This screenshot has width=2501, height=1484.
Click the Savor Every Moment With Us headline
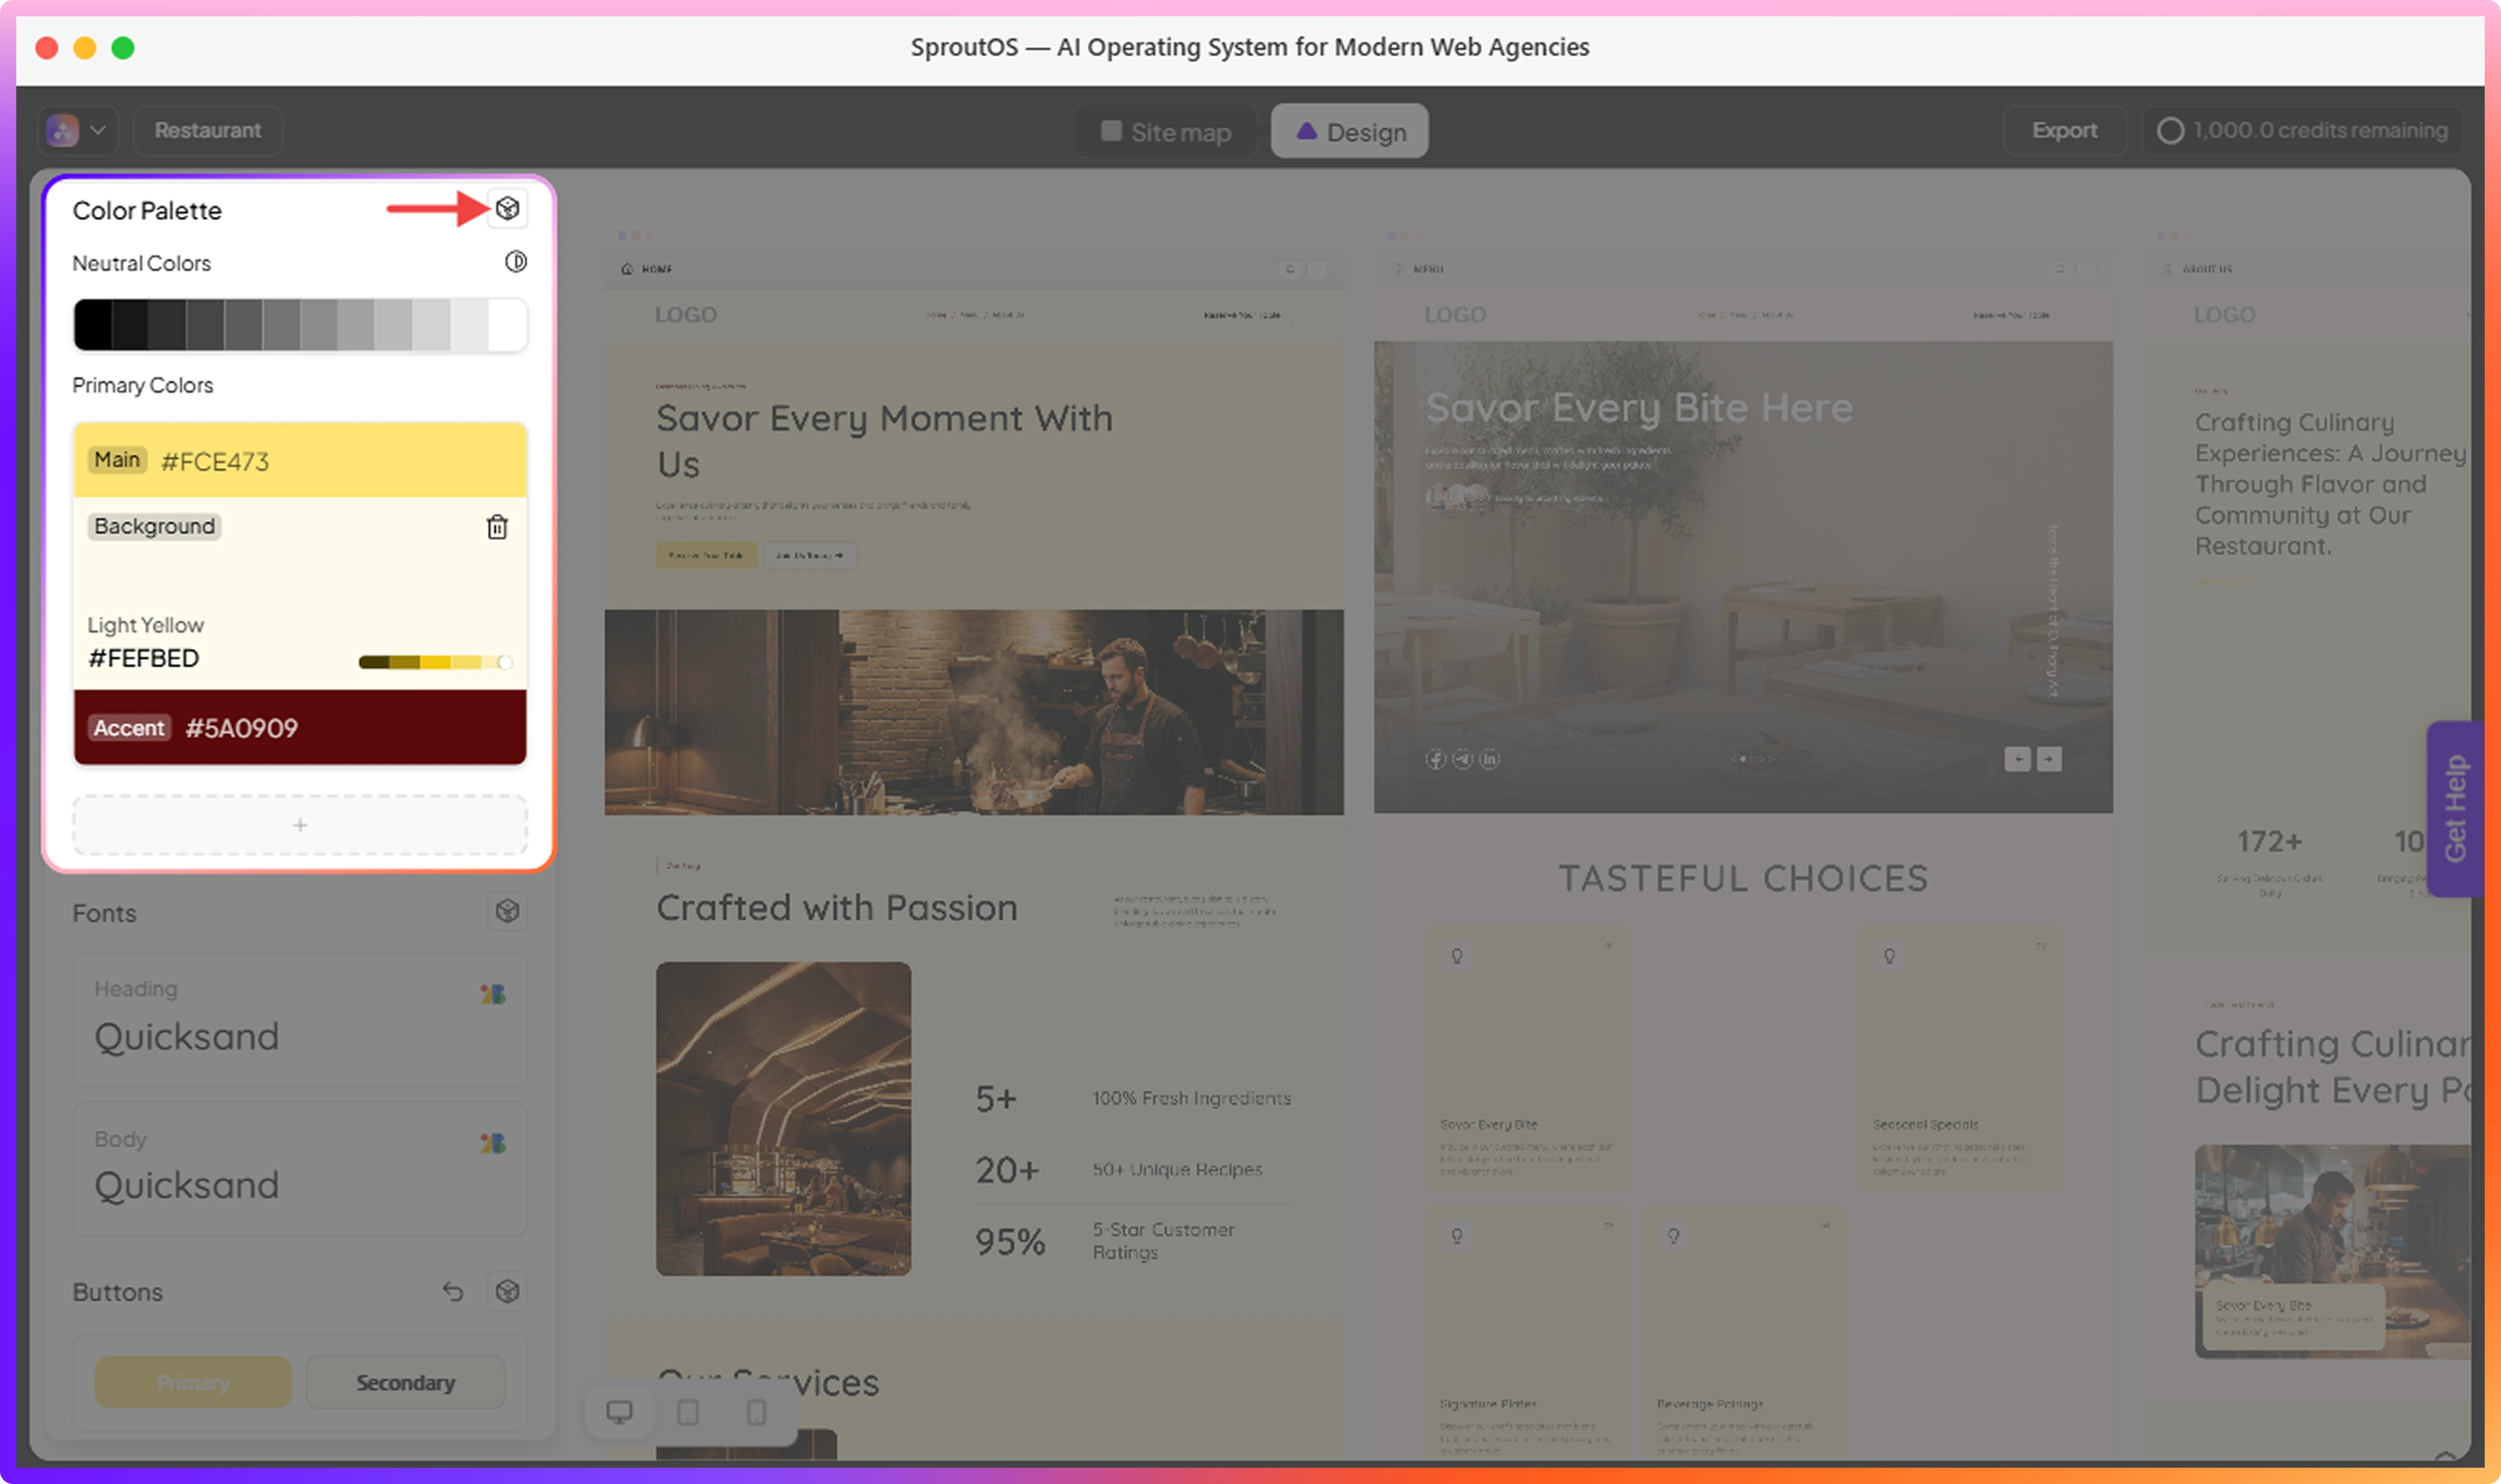884,441
